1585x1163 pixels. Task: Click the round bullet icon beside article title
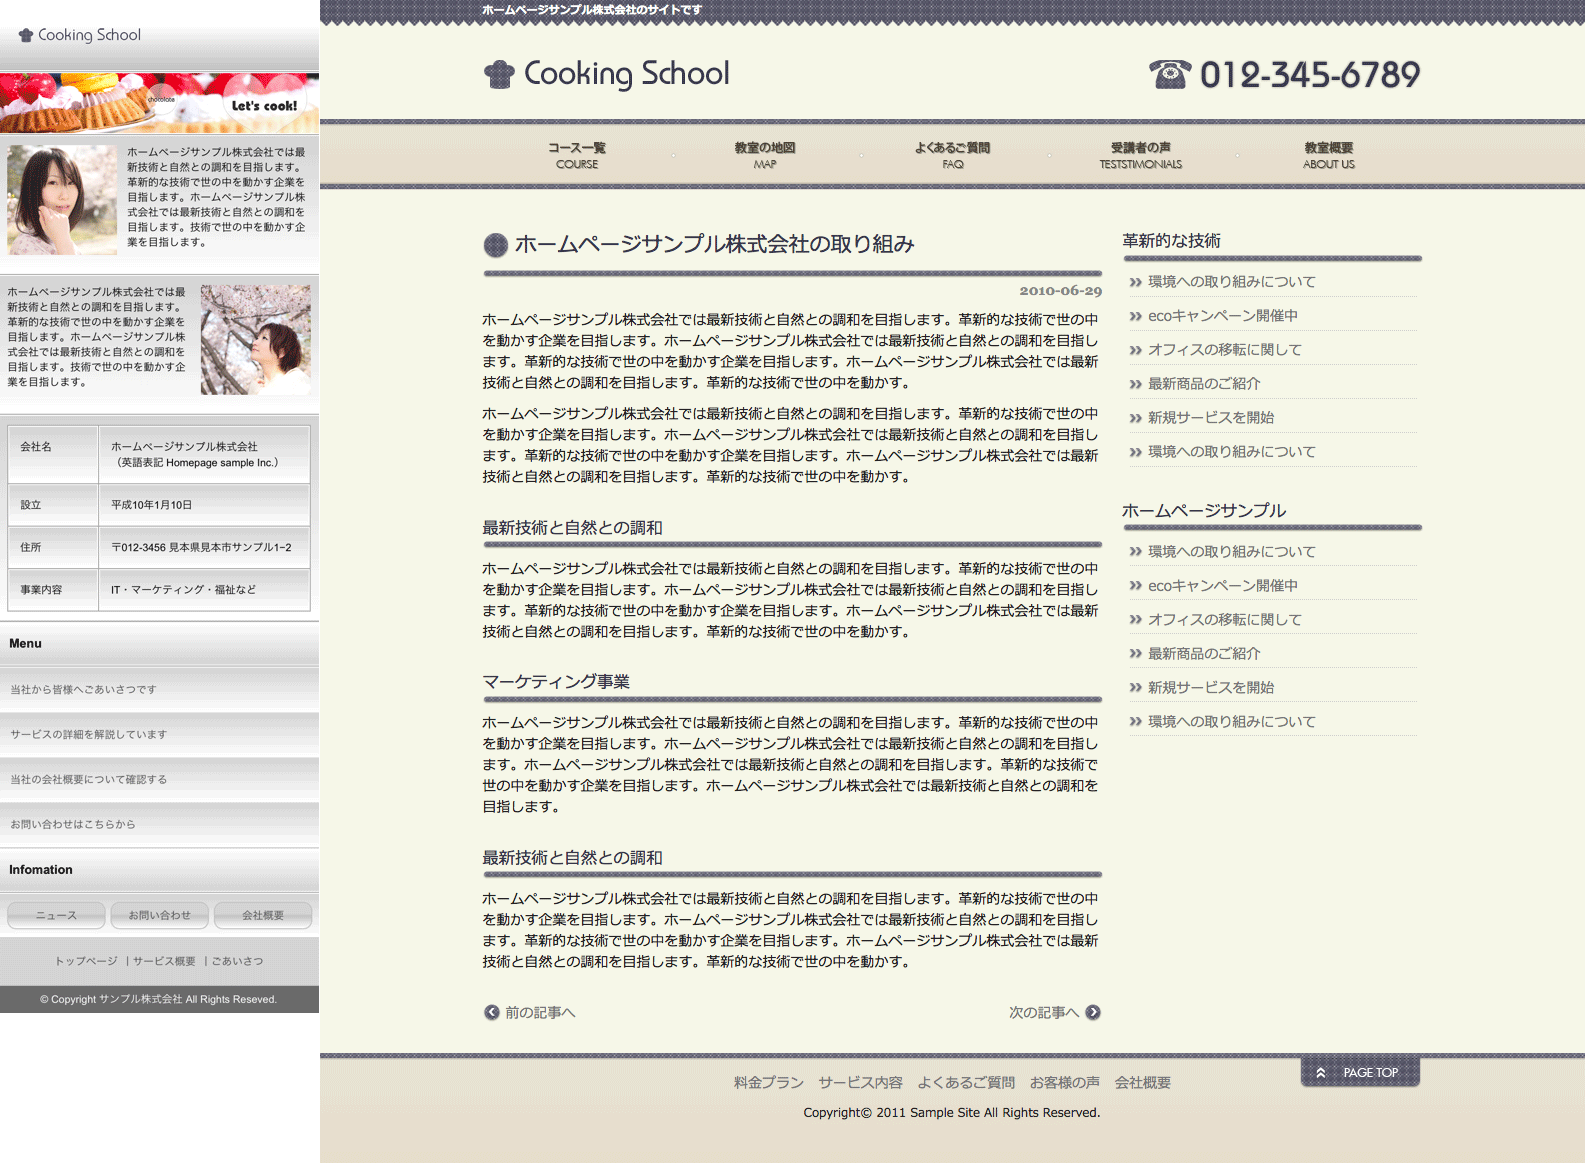pos(496,245)
